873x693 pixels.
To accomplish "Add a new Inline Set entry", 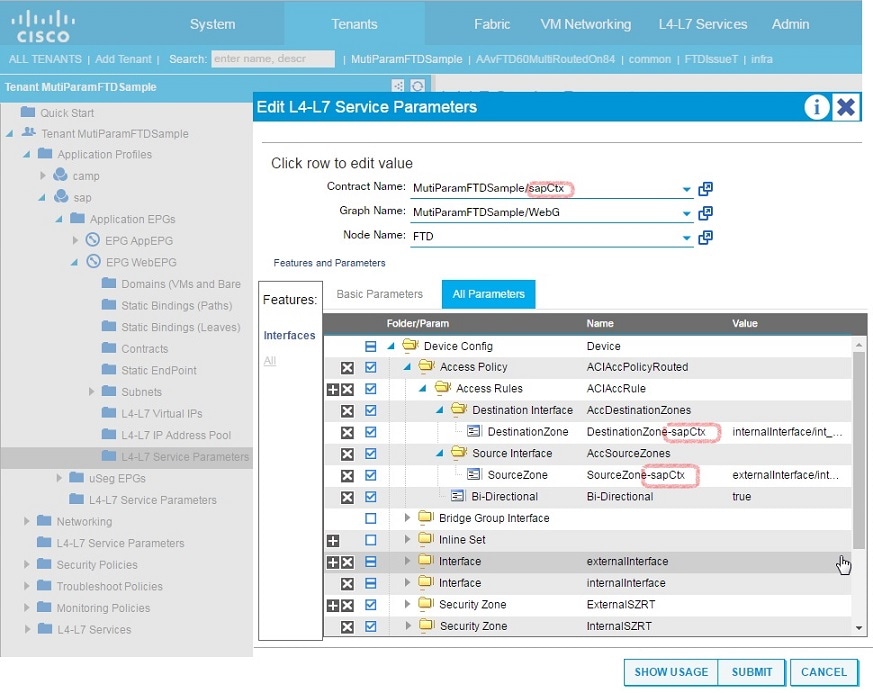I will 333,540.
